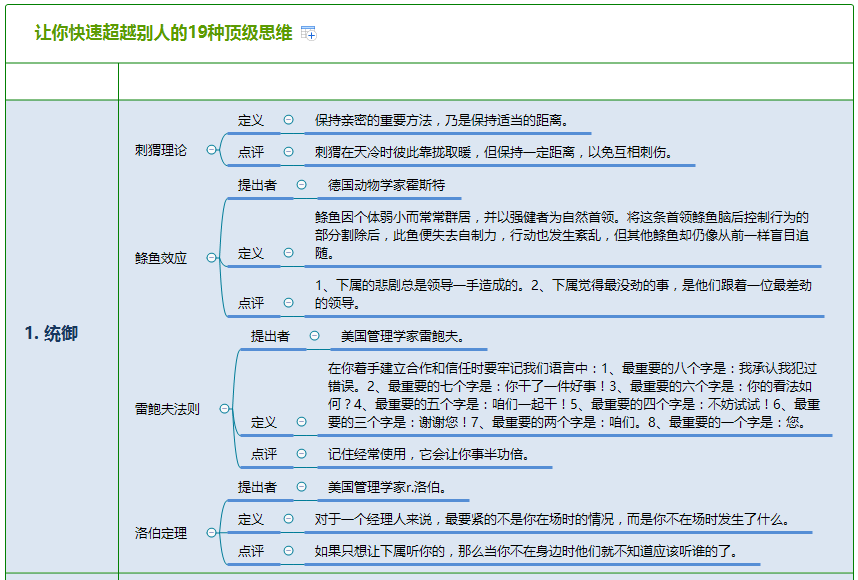Collapse the 点评 node under 刺猬理论
Viewport: 858px width, 580px height.
pyautogui.click(x=288, y=152)
